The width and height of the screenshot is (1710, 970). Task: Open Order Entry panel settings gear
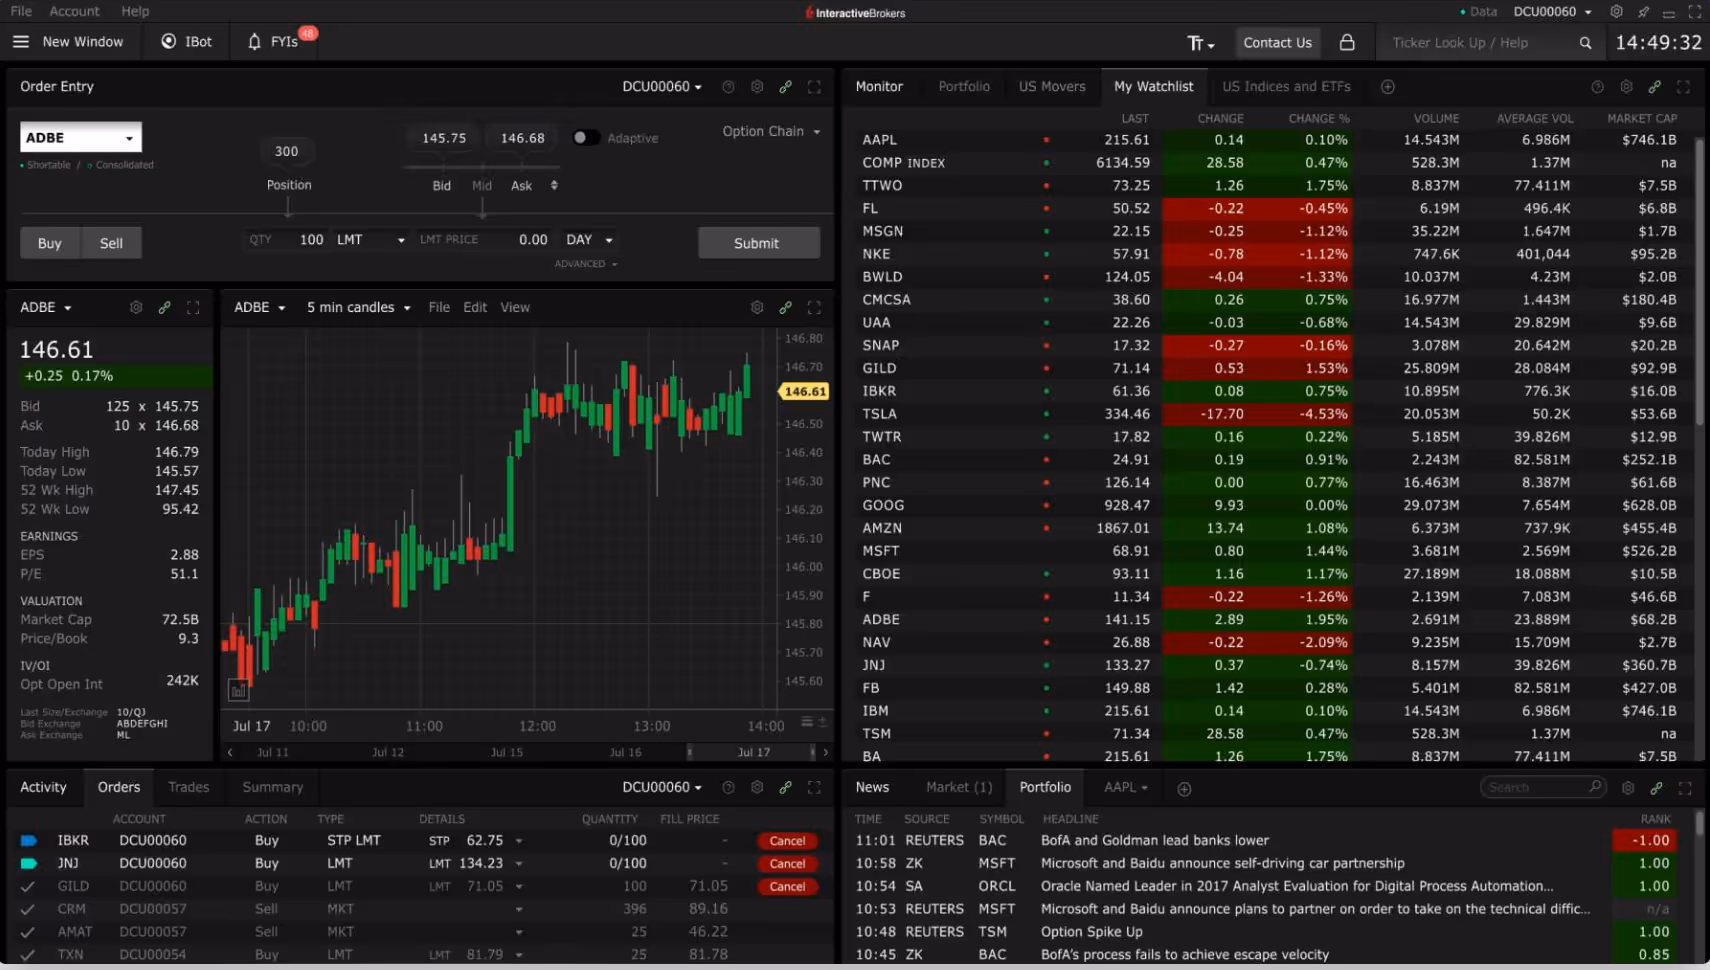click(x=757, y=87)
